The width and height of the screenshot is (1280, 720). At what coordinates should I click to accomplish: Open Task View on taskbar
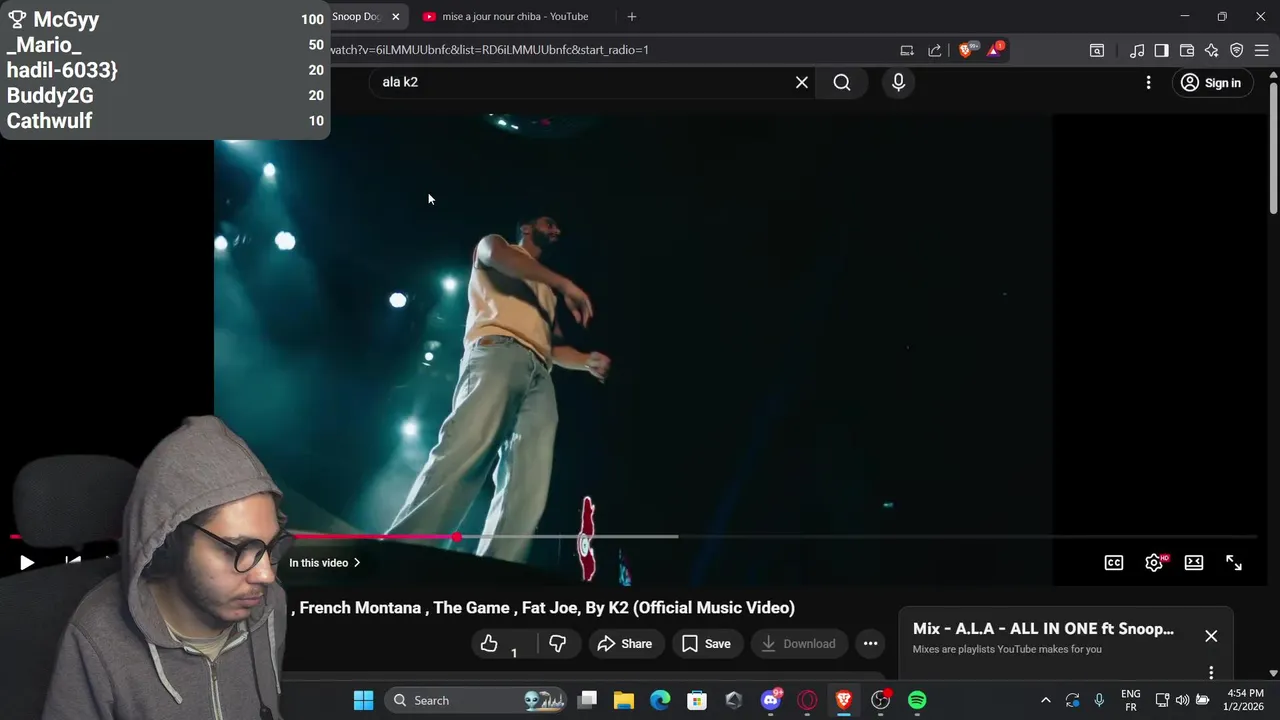pyautogui.click(x=588, y=700)
